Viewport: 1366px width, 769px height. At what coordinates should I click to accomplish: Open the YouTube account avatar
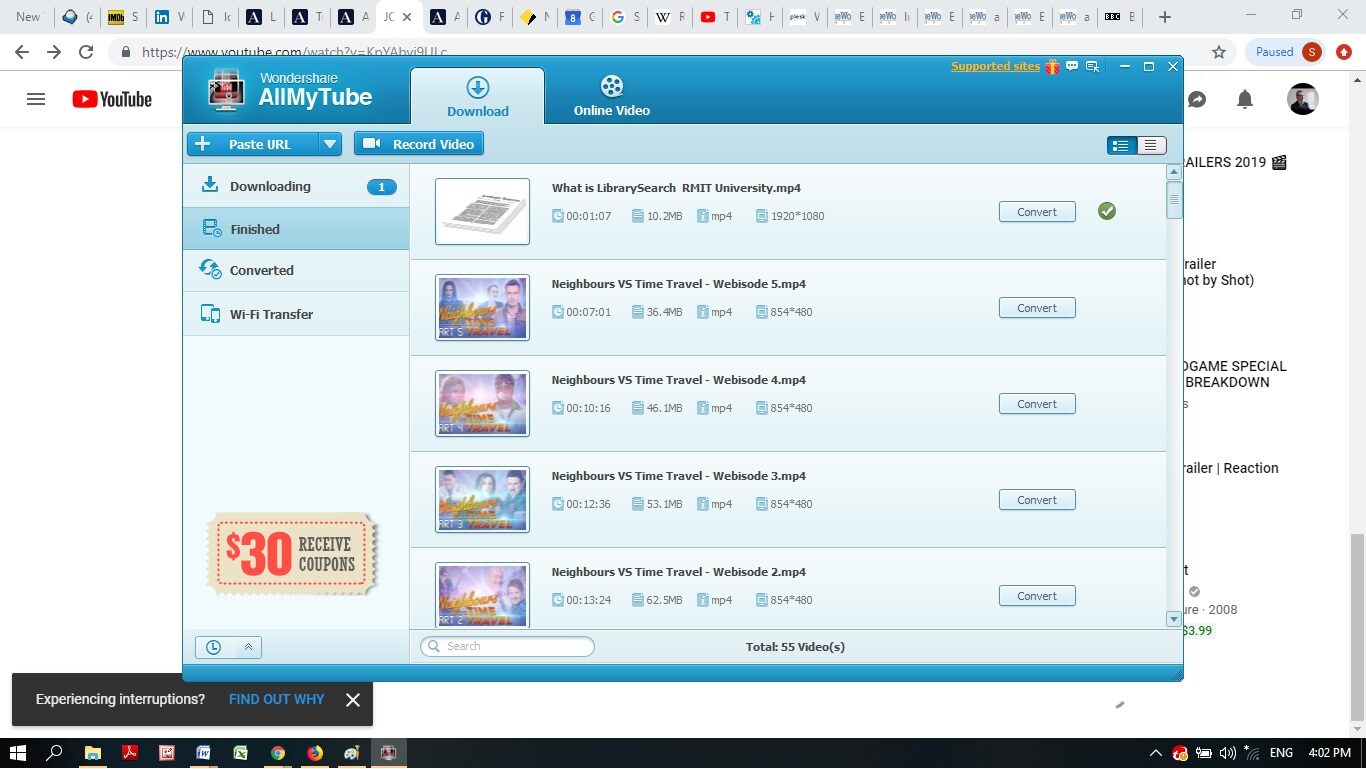1302,99
